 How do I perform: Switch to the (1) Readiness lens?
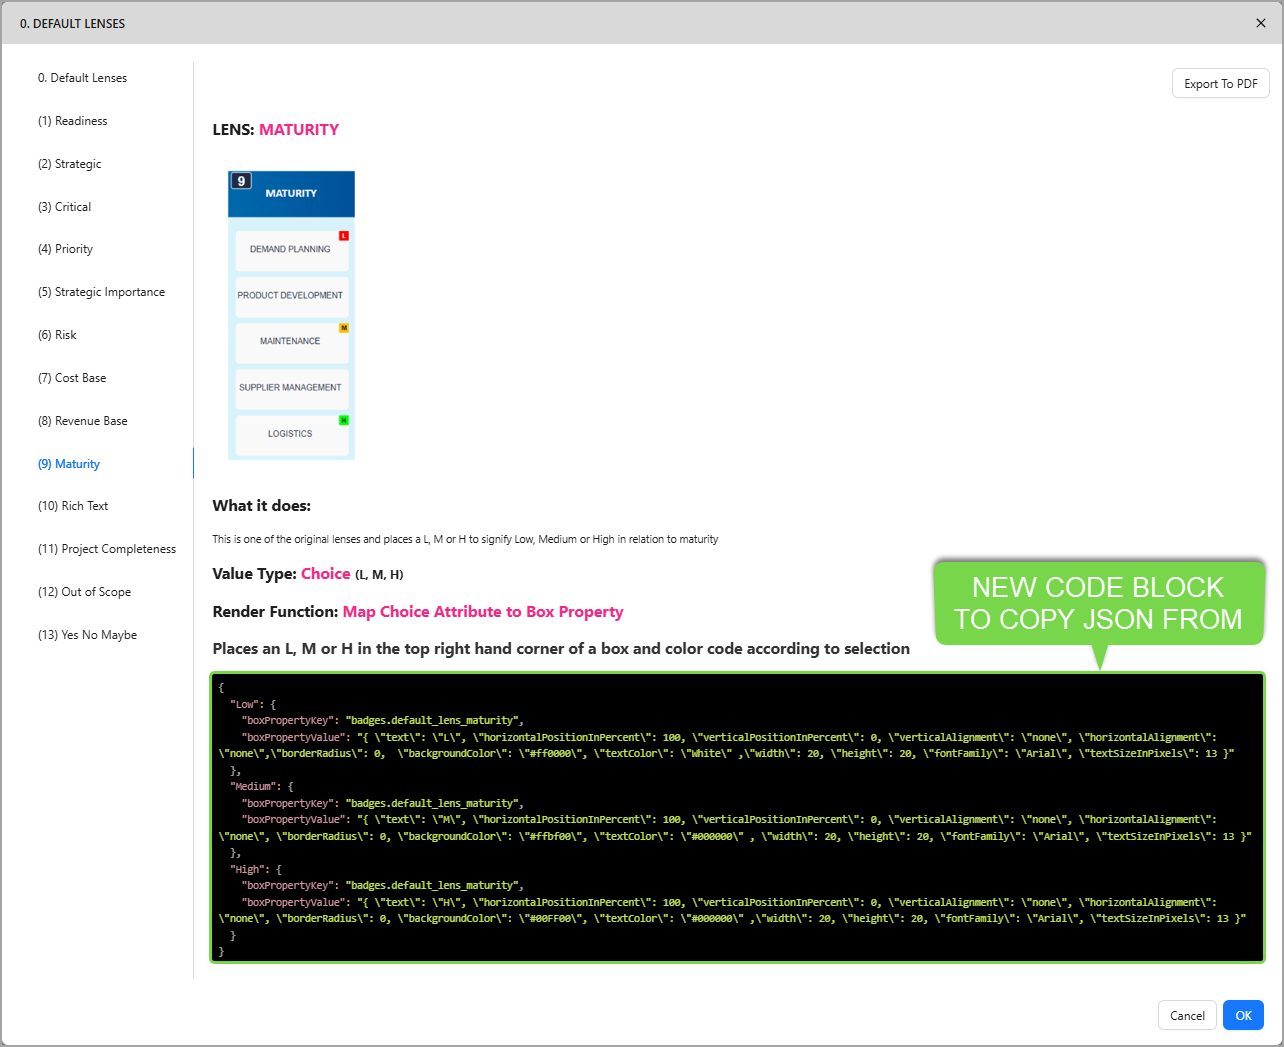click(x=72, y=121)
